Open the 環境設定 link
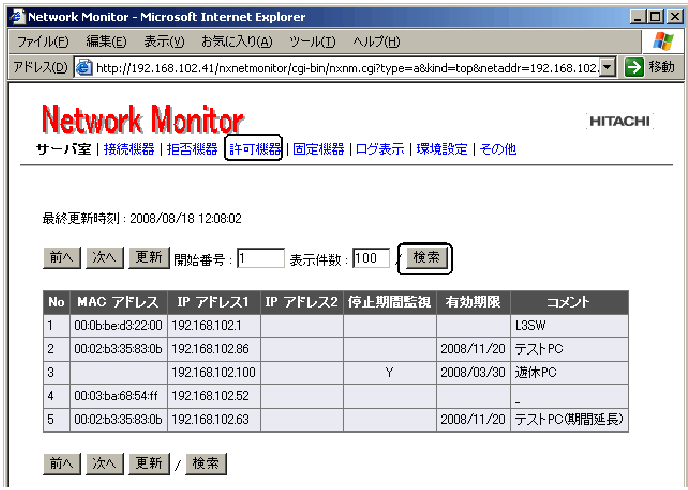Screen dimensions: 688x490 (x=442, y=149)
